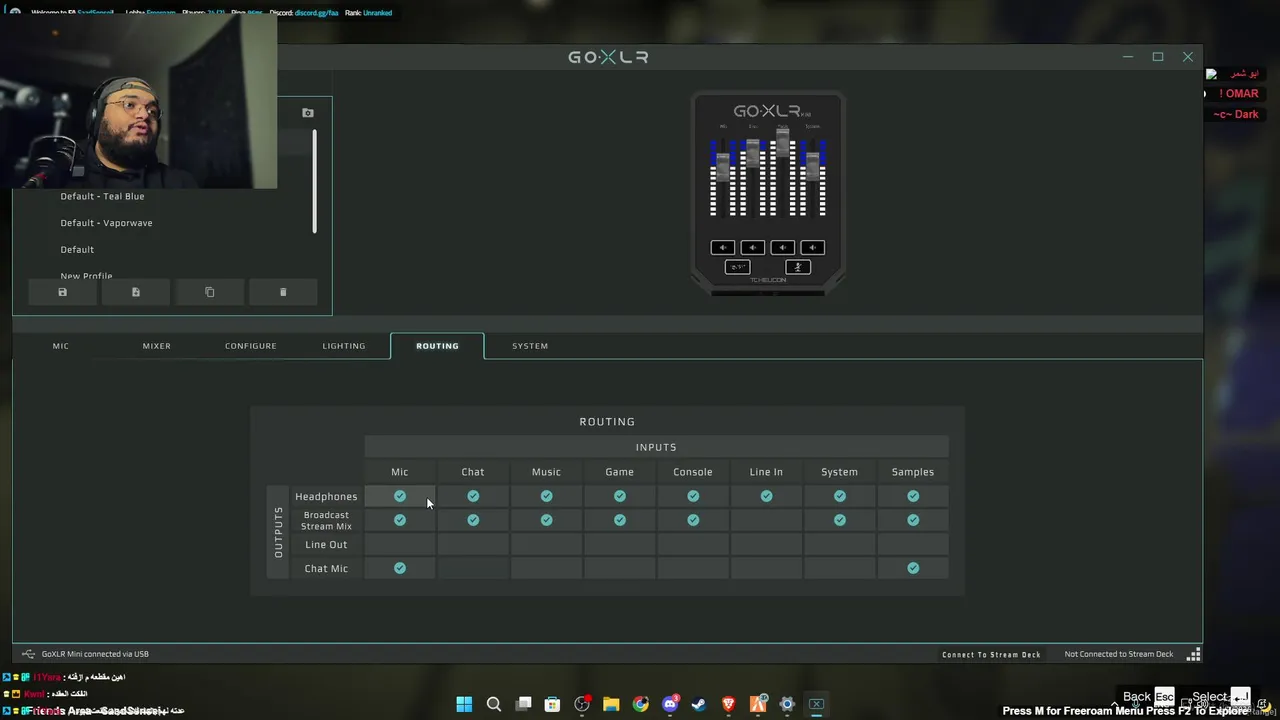Mute the Chat channel on the GoXLR device
Image resolution: width=1280 pixels, height=720 pixels.
pos(752,247)
